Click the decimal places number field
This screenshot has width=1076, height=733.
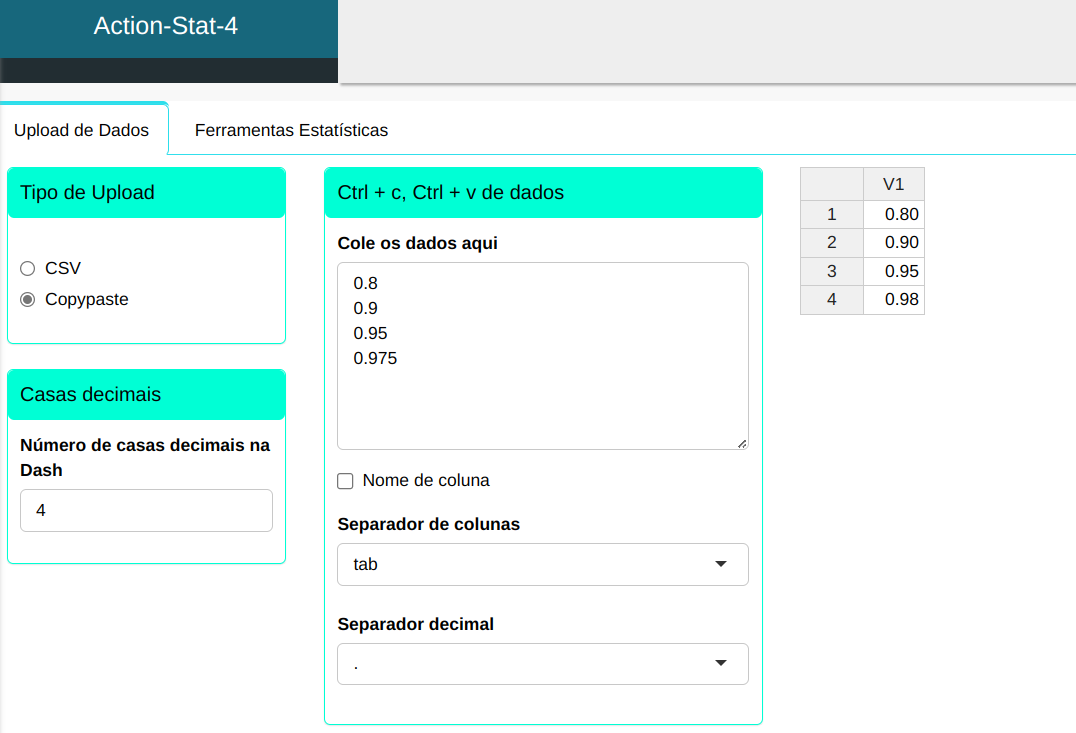(x=146, y=510)
